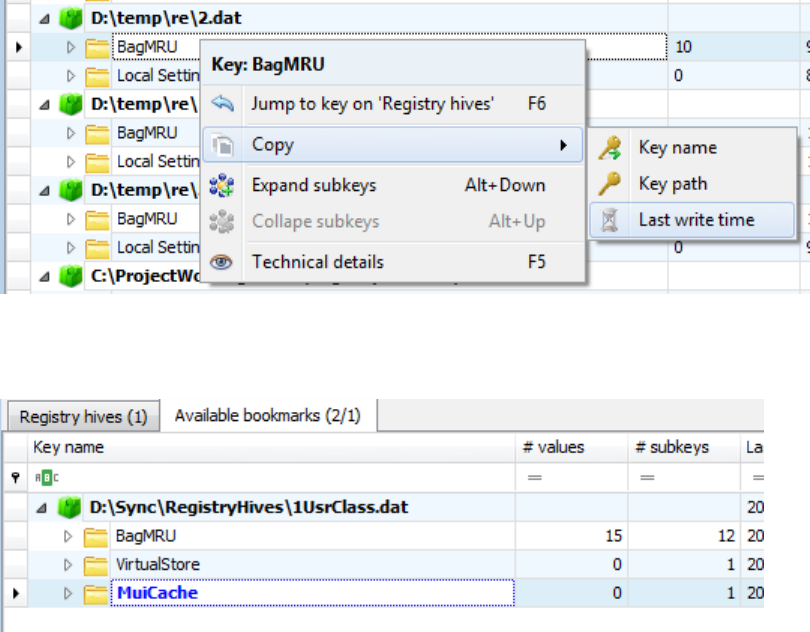The width and height of the screenshot is (810, 632).
Task: Expand BagMRU under 1UsrClass.dat
Action: click(68, 537)
